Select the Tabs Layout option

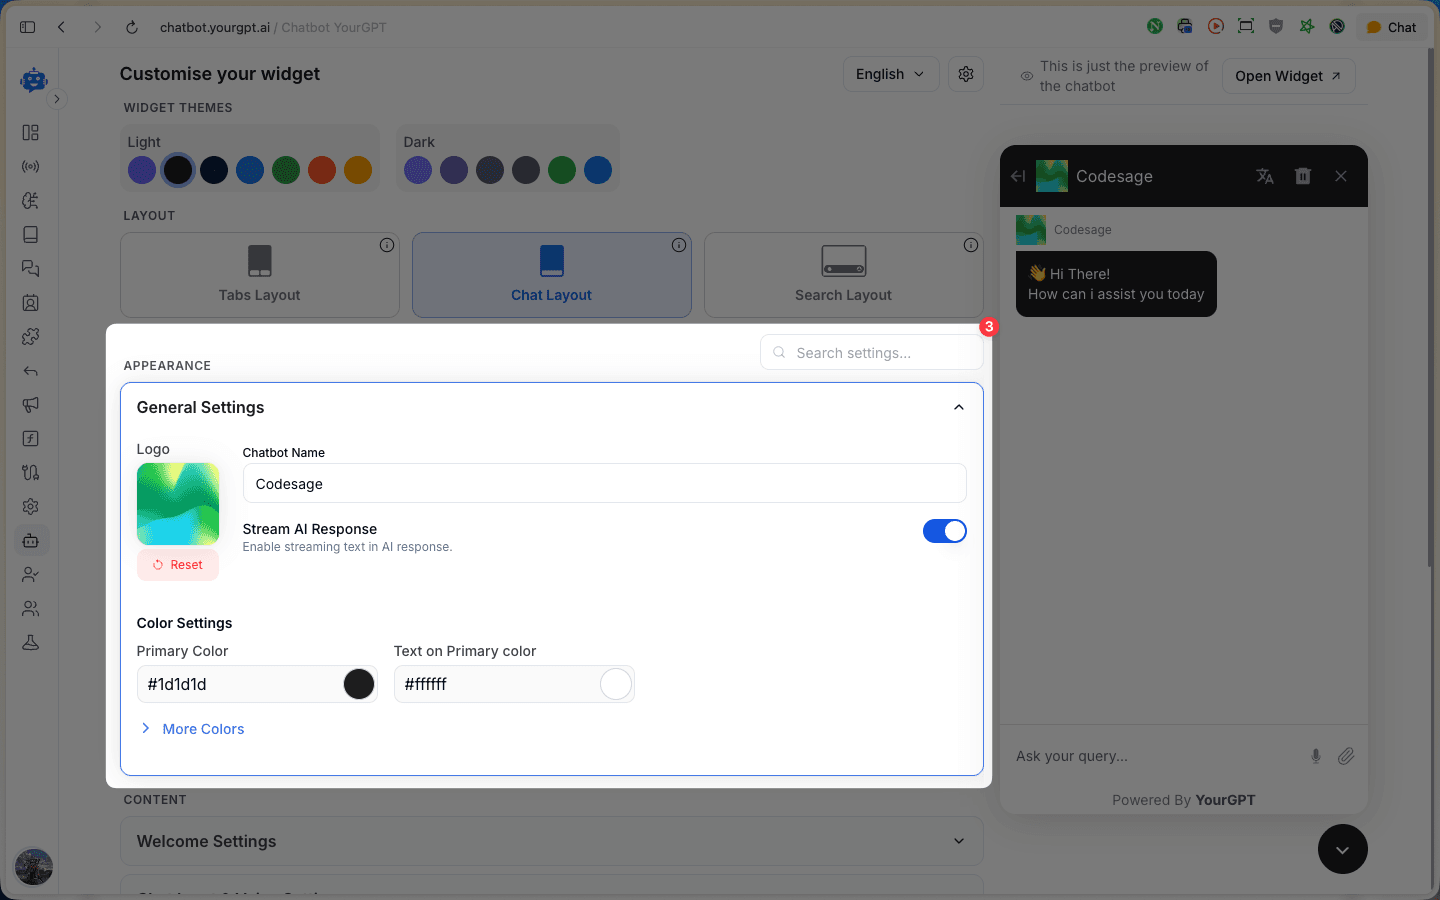pyautogui.click(x=259, y=275)
